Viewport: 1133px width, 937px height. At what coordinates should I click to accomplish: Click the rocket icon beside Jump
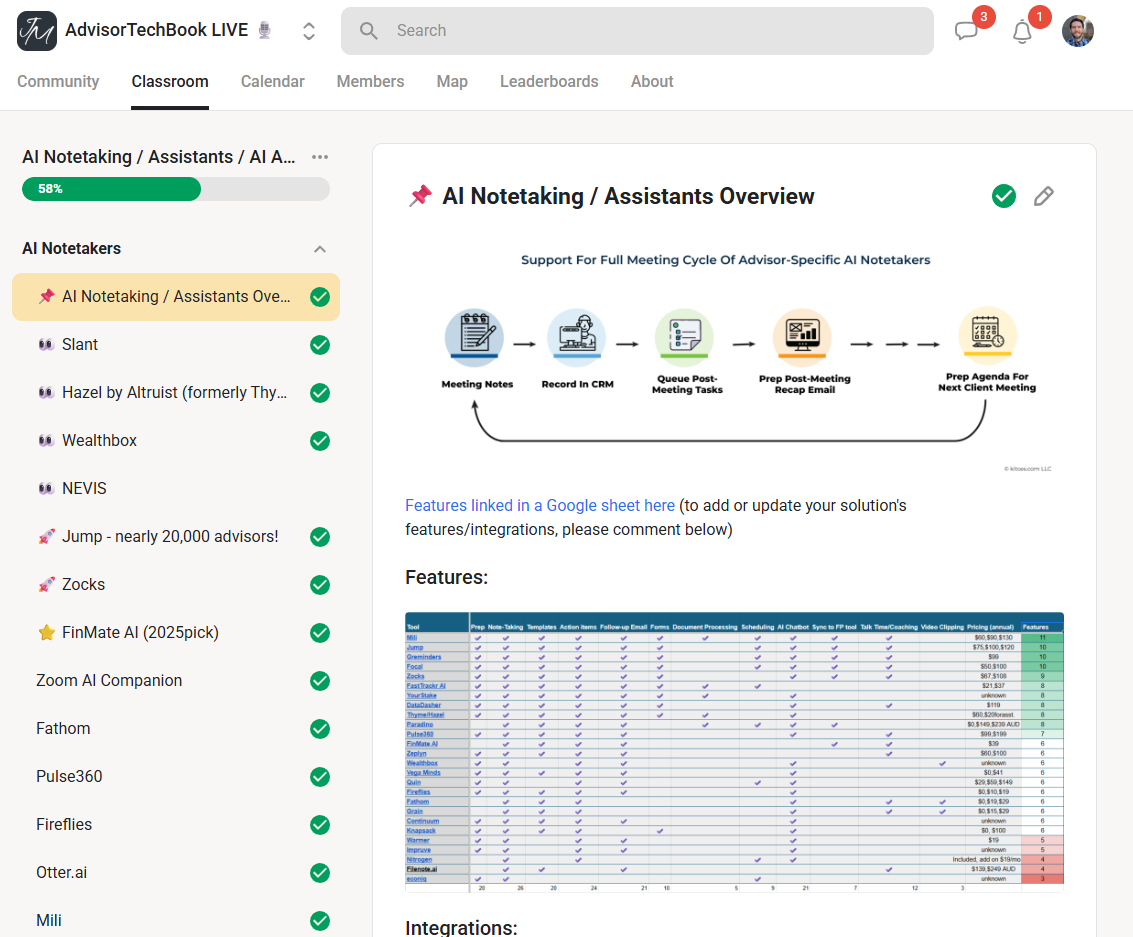(x=46, y=537)
